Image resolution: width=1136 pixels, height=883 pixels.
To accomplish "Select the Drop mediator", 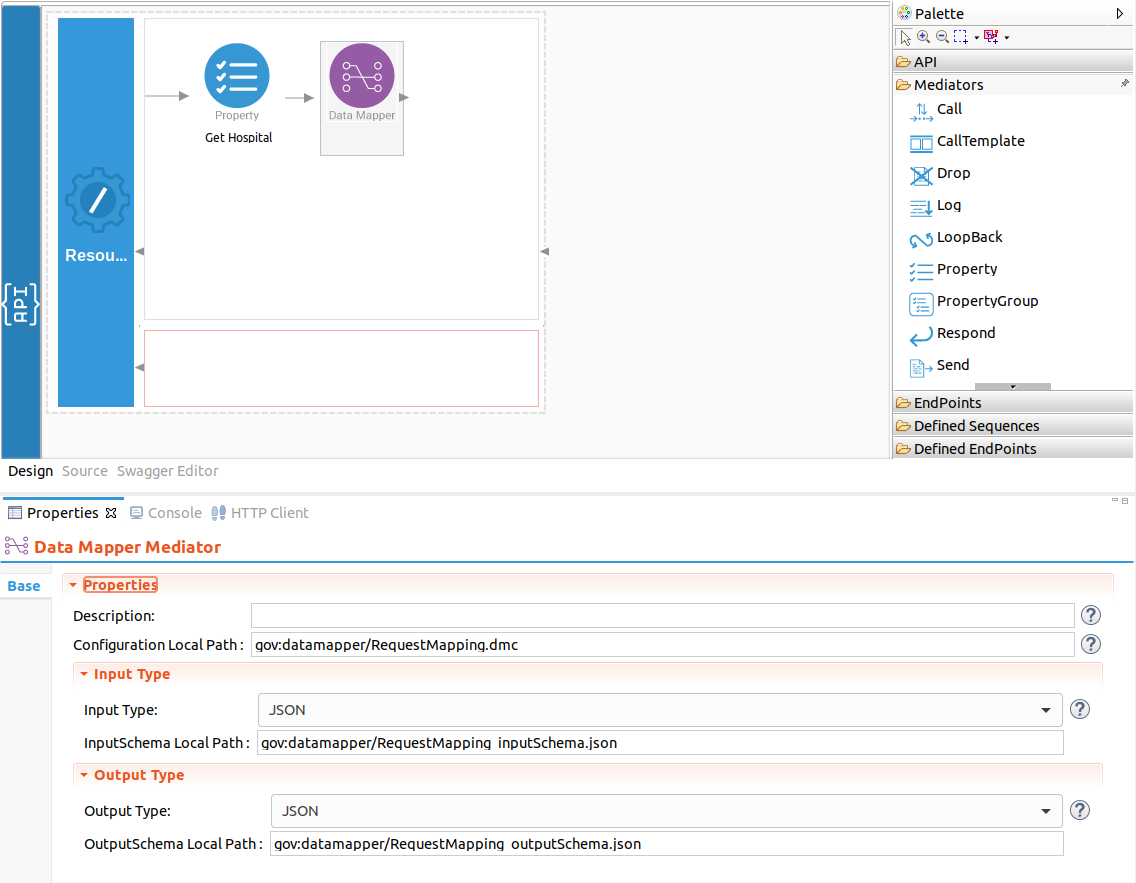I will tap(952, 173).
